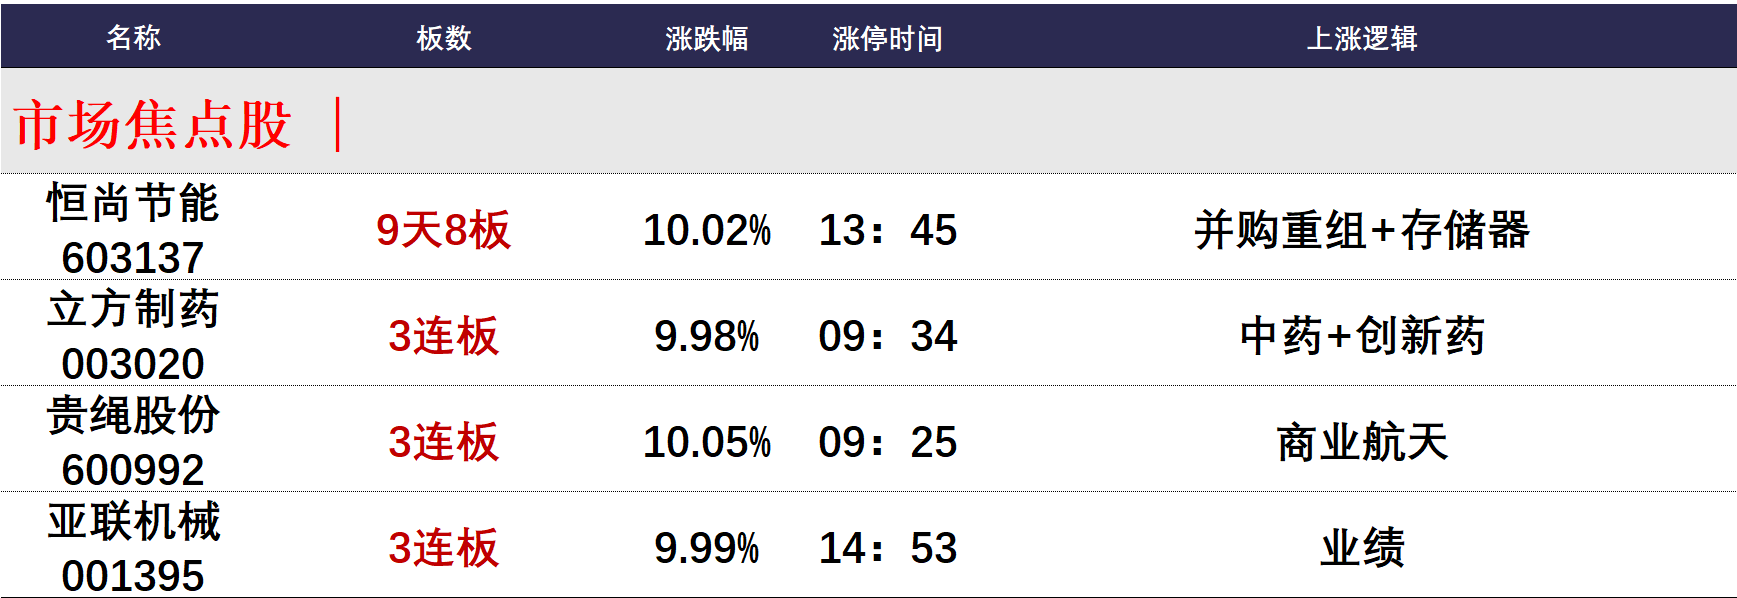Click the 板数 column header

443,38
